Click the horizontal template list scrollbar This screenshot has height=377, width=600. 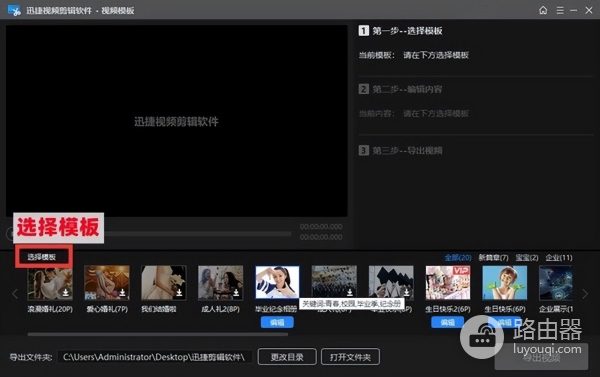[x=158, y=334]
